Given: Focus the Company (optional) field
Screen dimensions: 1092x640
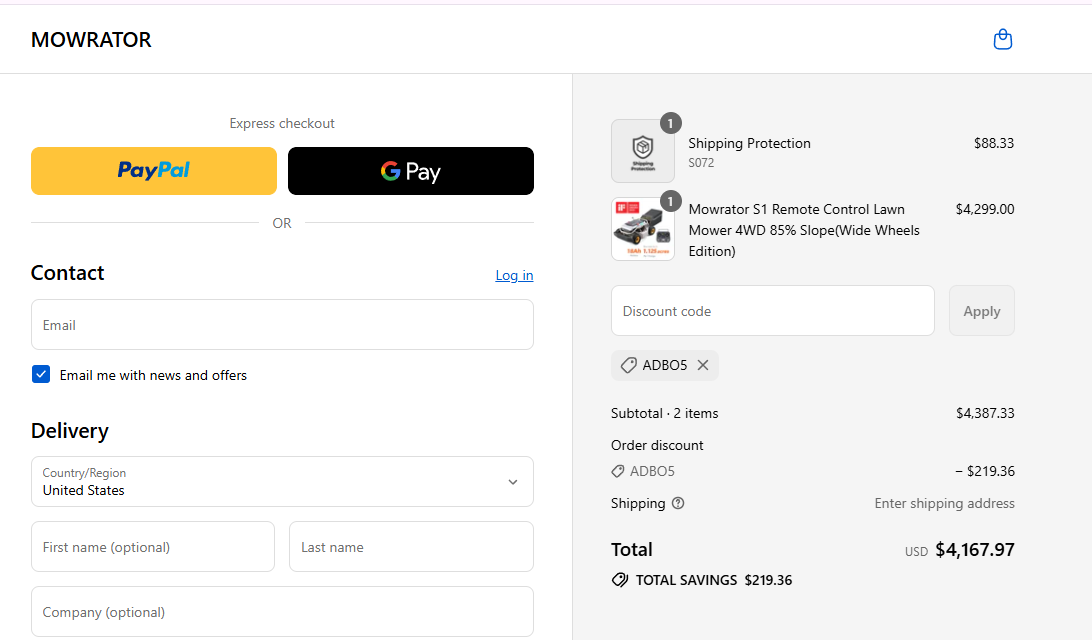Looking at the screenshot, I should [x=282, y=611].
